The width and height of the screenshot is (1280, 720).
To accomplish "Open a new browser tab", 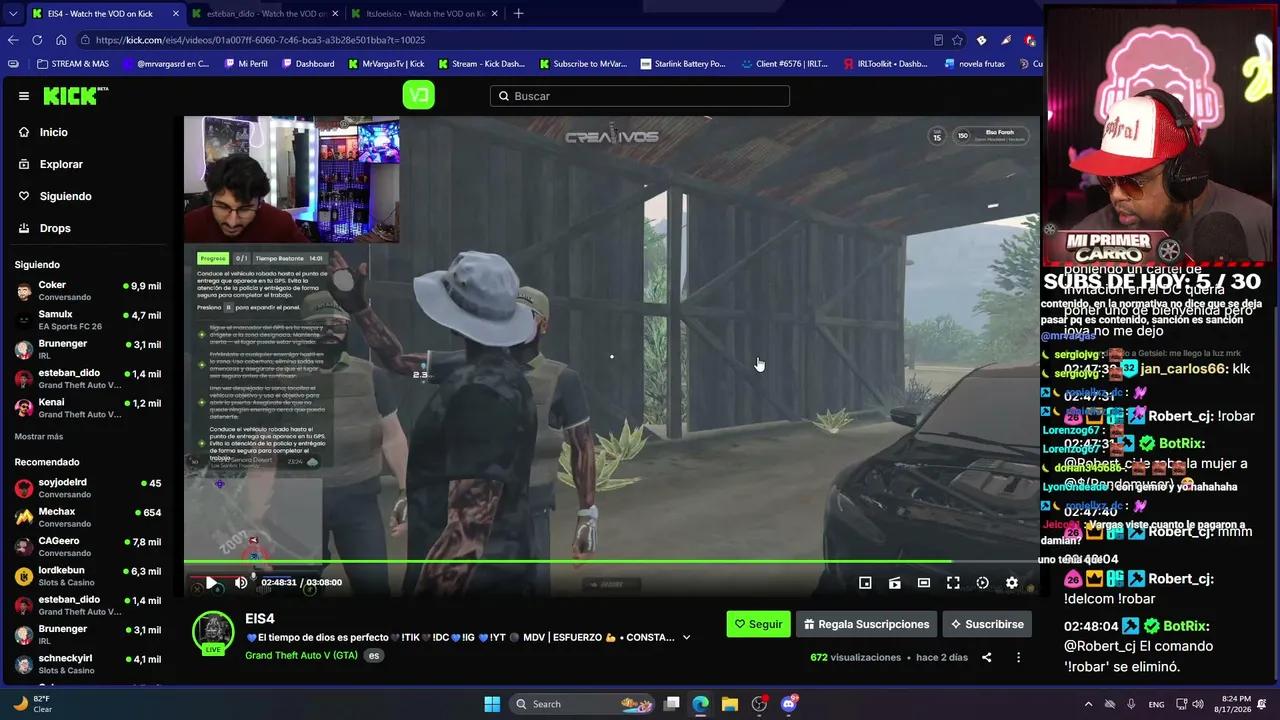I will [518, 14].
